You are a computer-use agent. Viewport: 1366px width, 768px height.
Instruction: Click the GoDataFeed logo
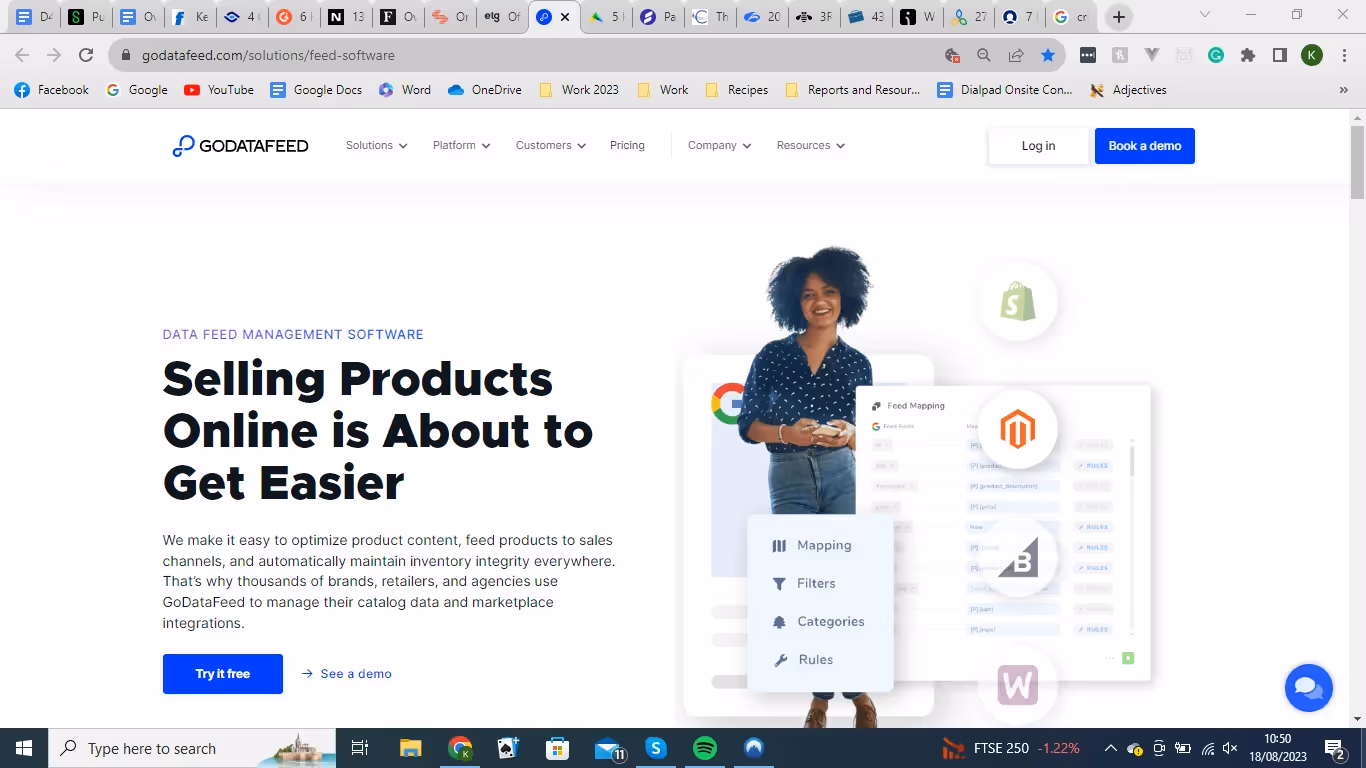point(240,146)
